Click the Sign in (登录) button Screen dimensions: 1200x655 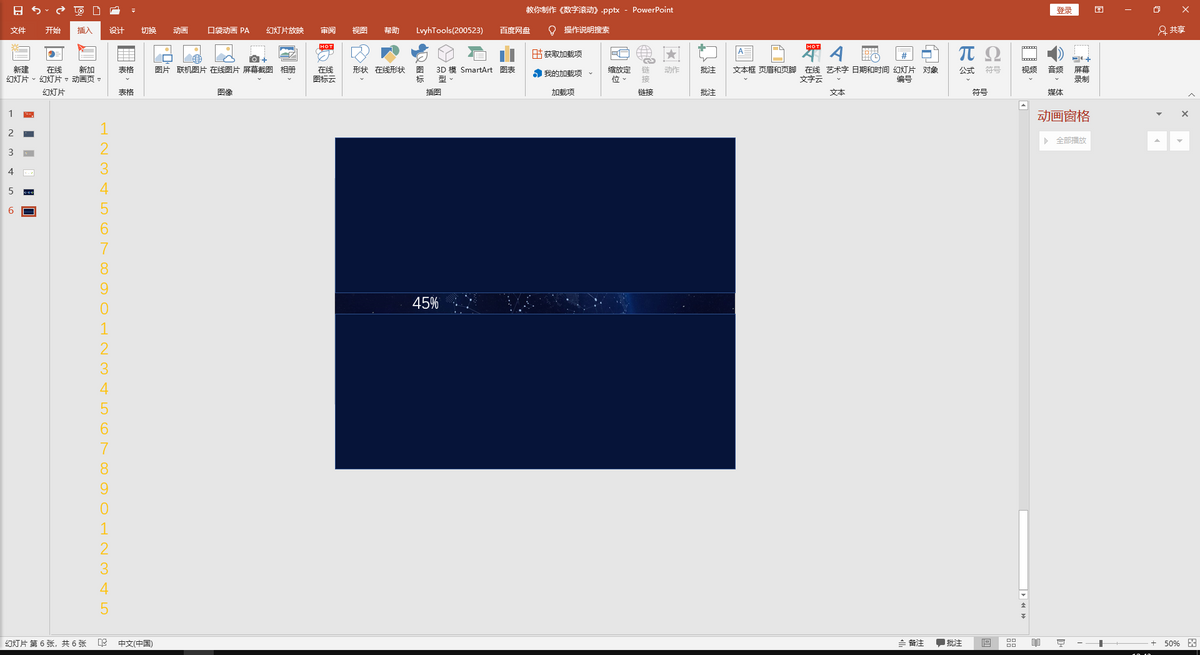coord(1064,10)
